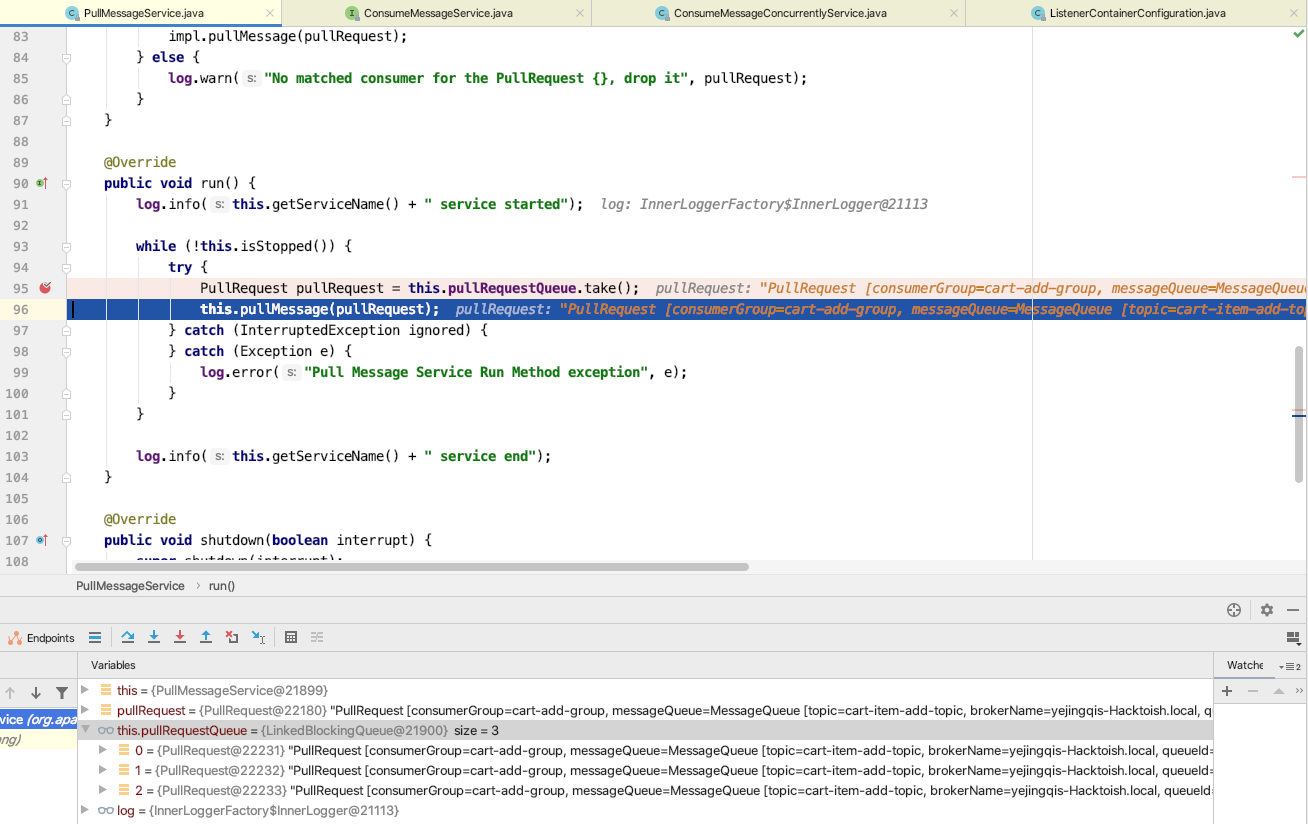The image size is (1308, 824).
Task: Click the green inspection checkmark indicator
Action: [1298, 34]
